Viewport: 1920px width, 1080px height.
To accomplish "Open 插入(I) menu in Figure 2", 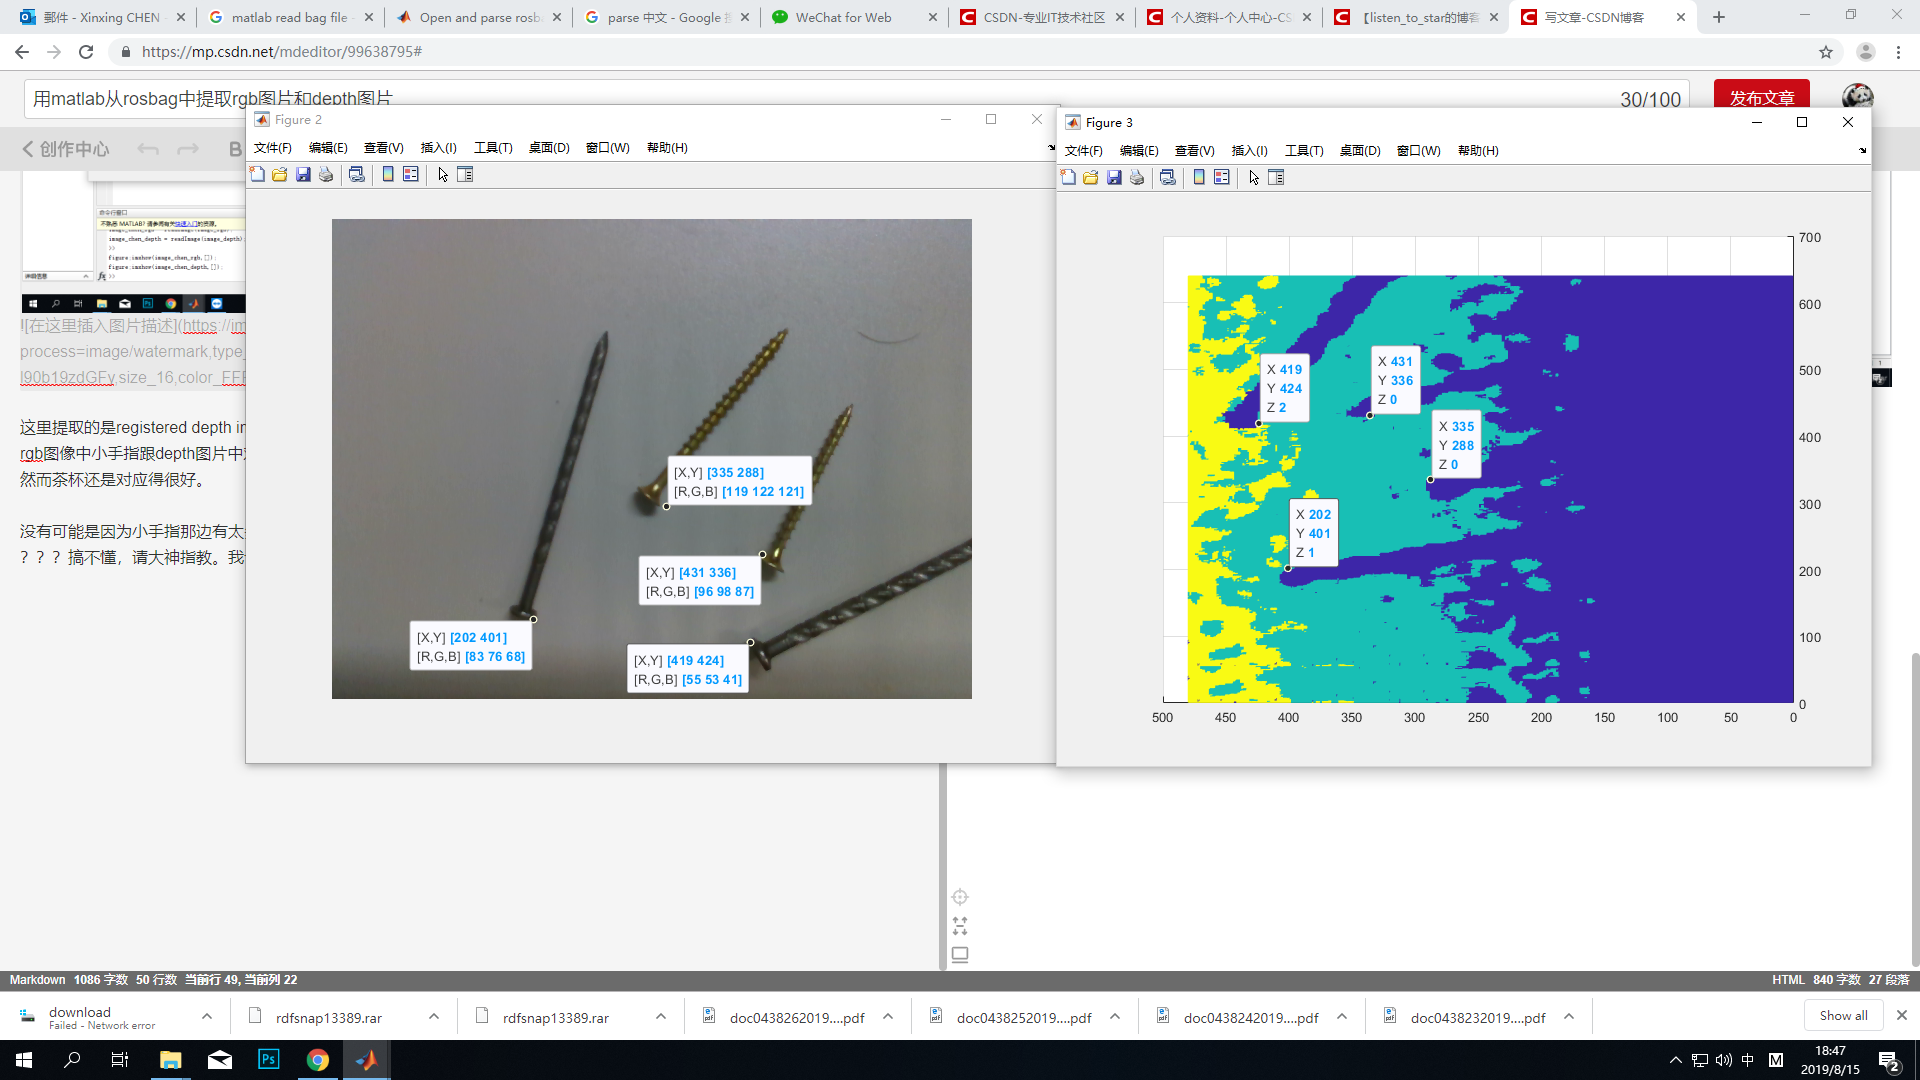I will [438, 148].
